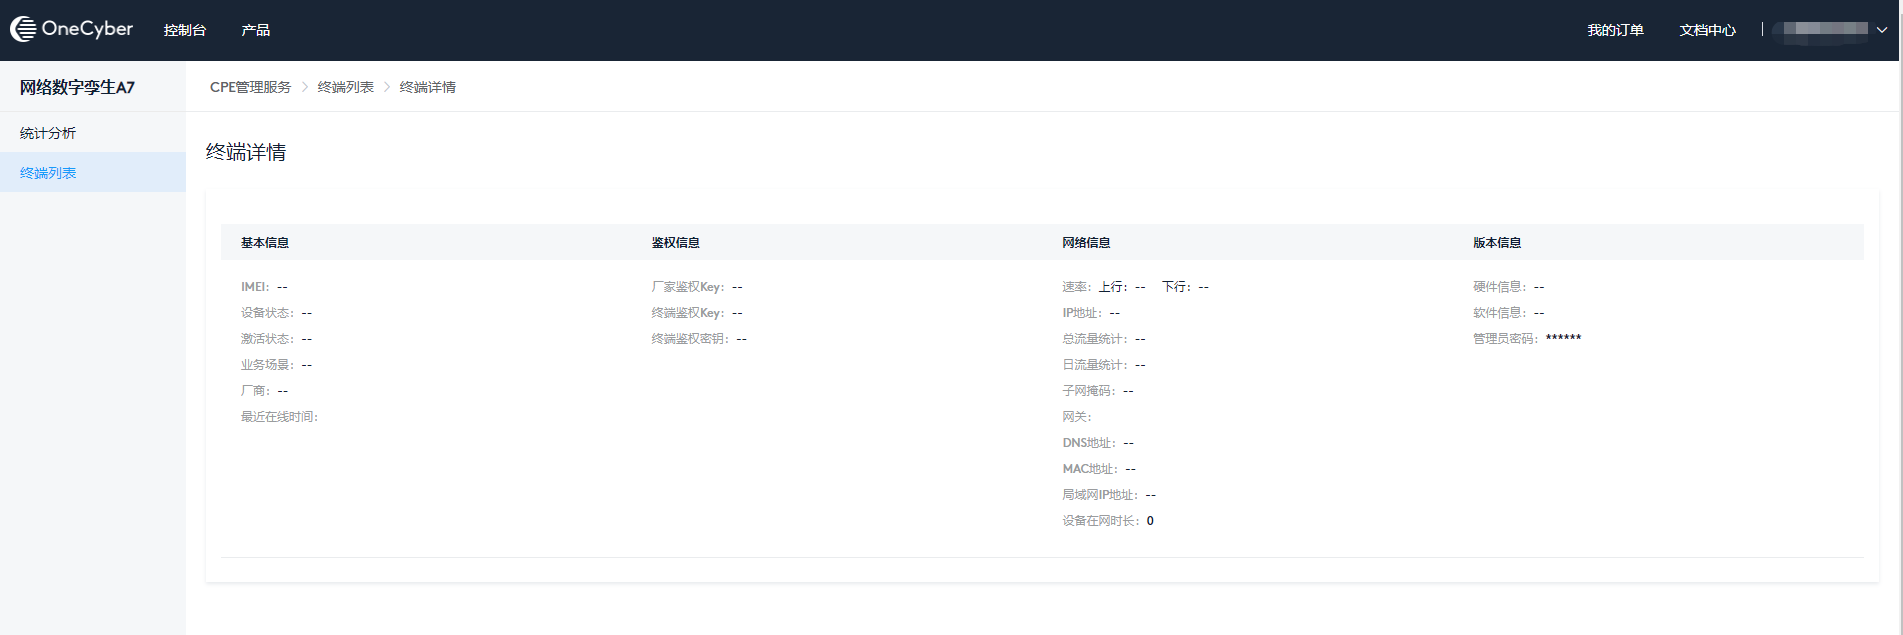Click breadcrumb arrow before 终端详情
Image resolution: width=1903 pixels, height=635 pixels.
387,87
